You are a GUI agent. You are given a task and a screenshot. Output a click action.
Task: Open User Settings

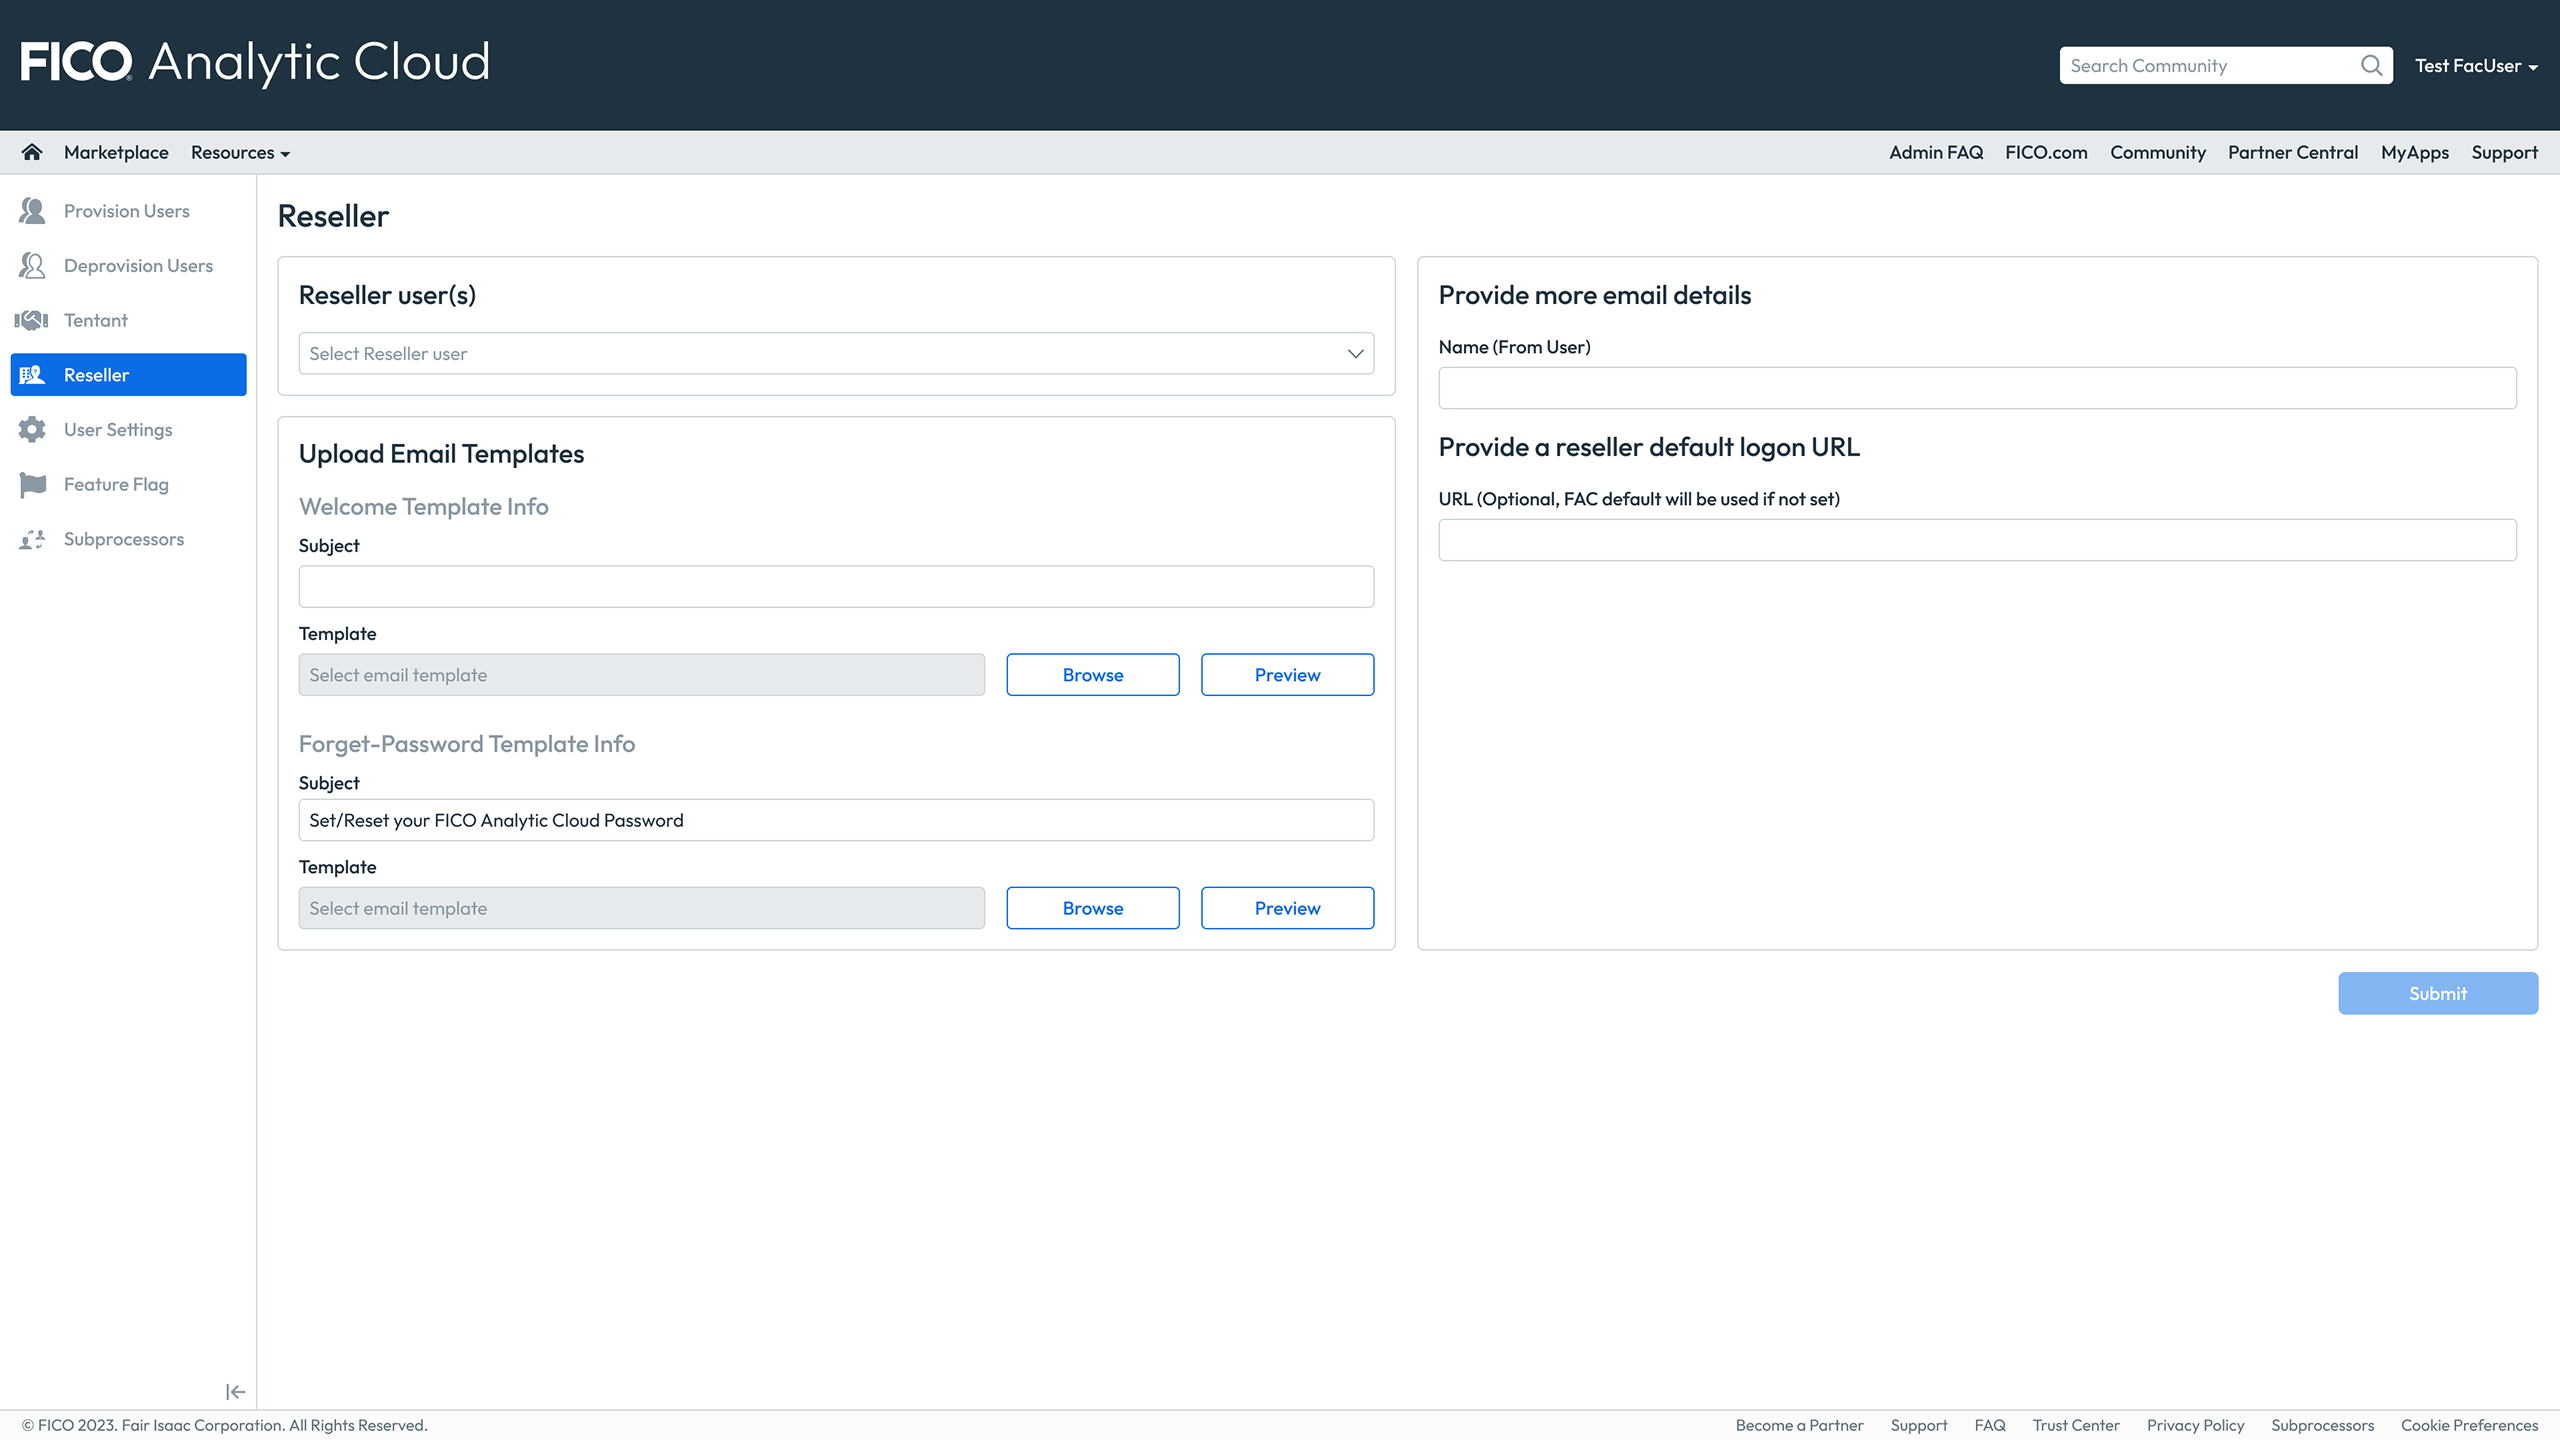coord(128,430)
